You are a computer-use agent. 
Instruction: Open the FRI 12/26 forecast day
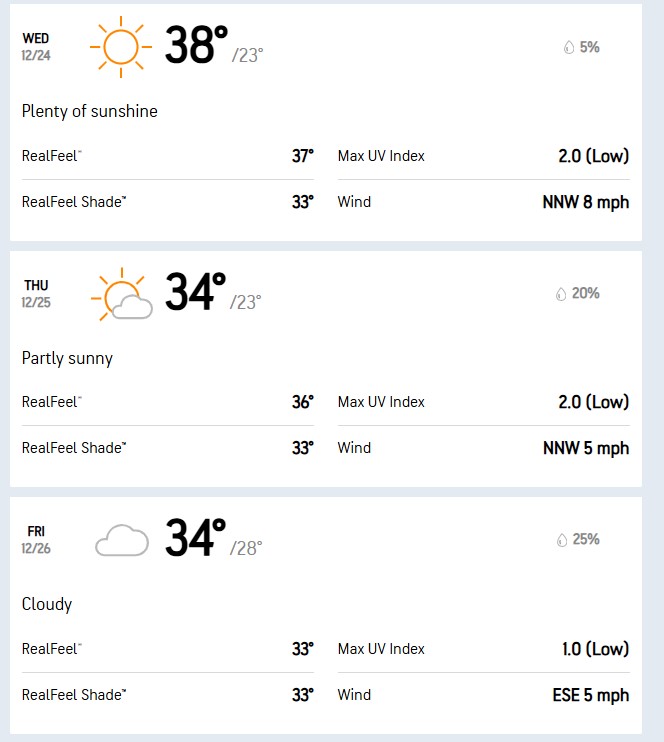[36, 539]
